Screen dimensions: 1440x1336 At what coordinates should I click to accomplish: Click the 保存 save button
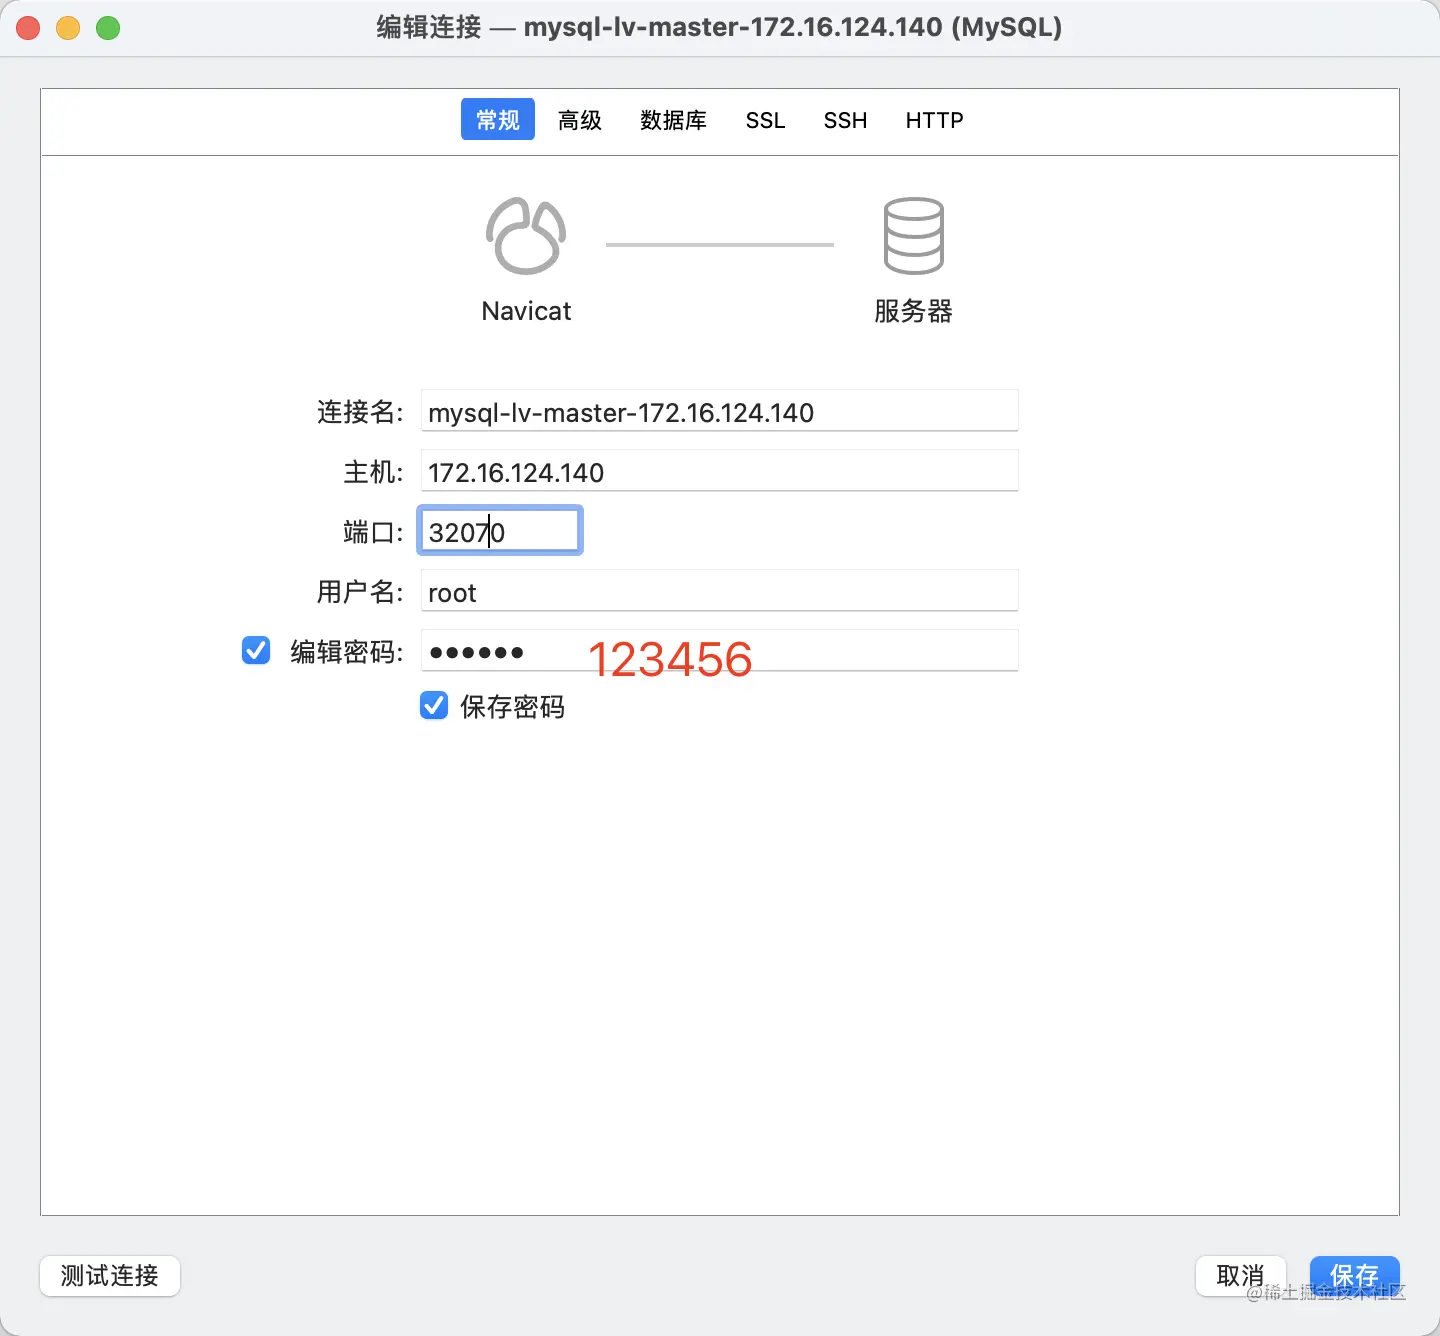(x=1354, y=1276)
